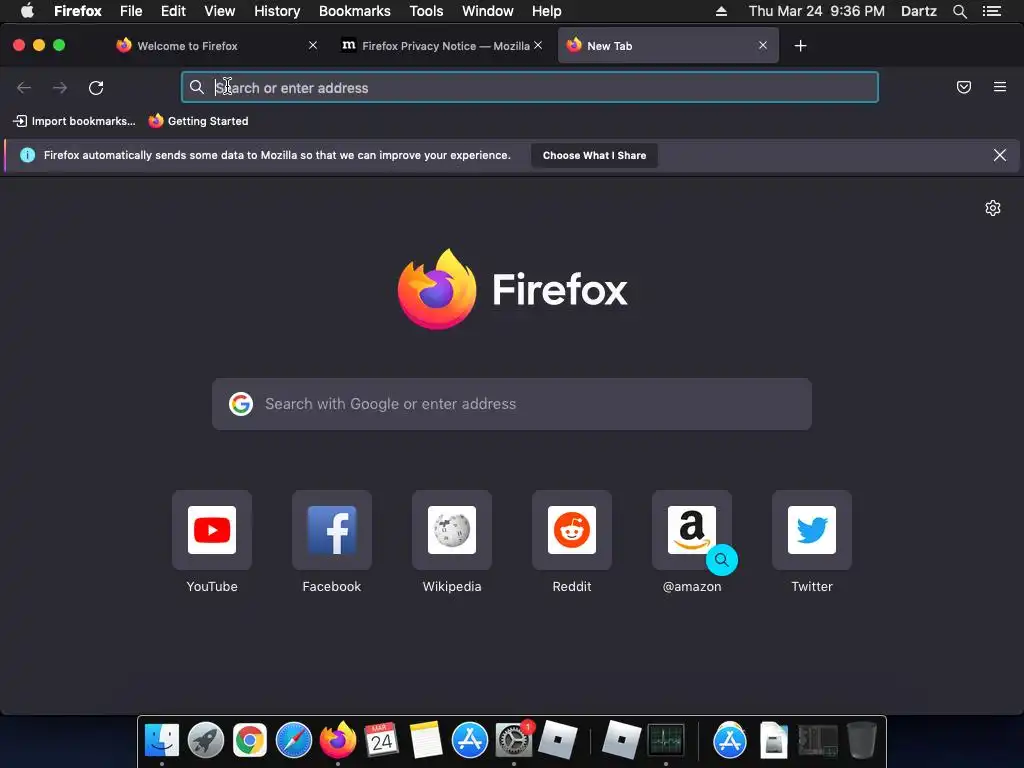Open Finder from the Dock

(x=161, y=741)
